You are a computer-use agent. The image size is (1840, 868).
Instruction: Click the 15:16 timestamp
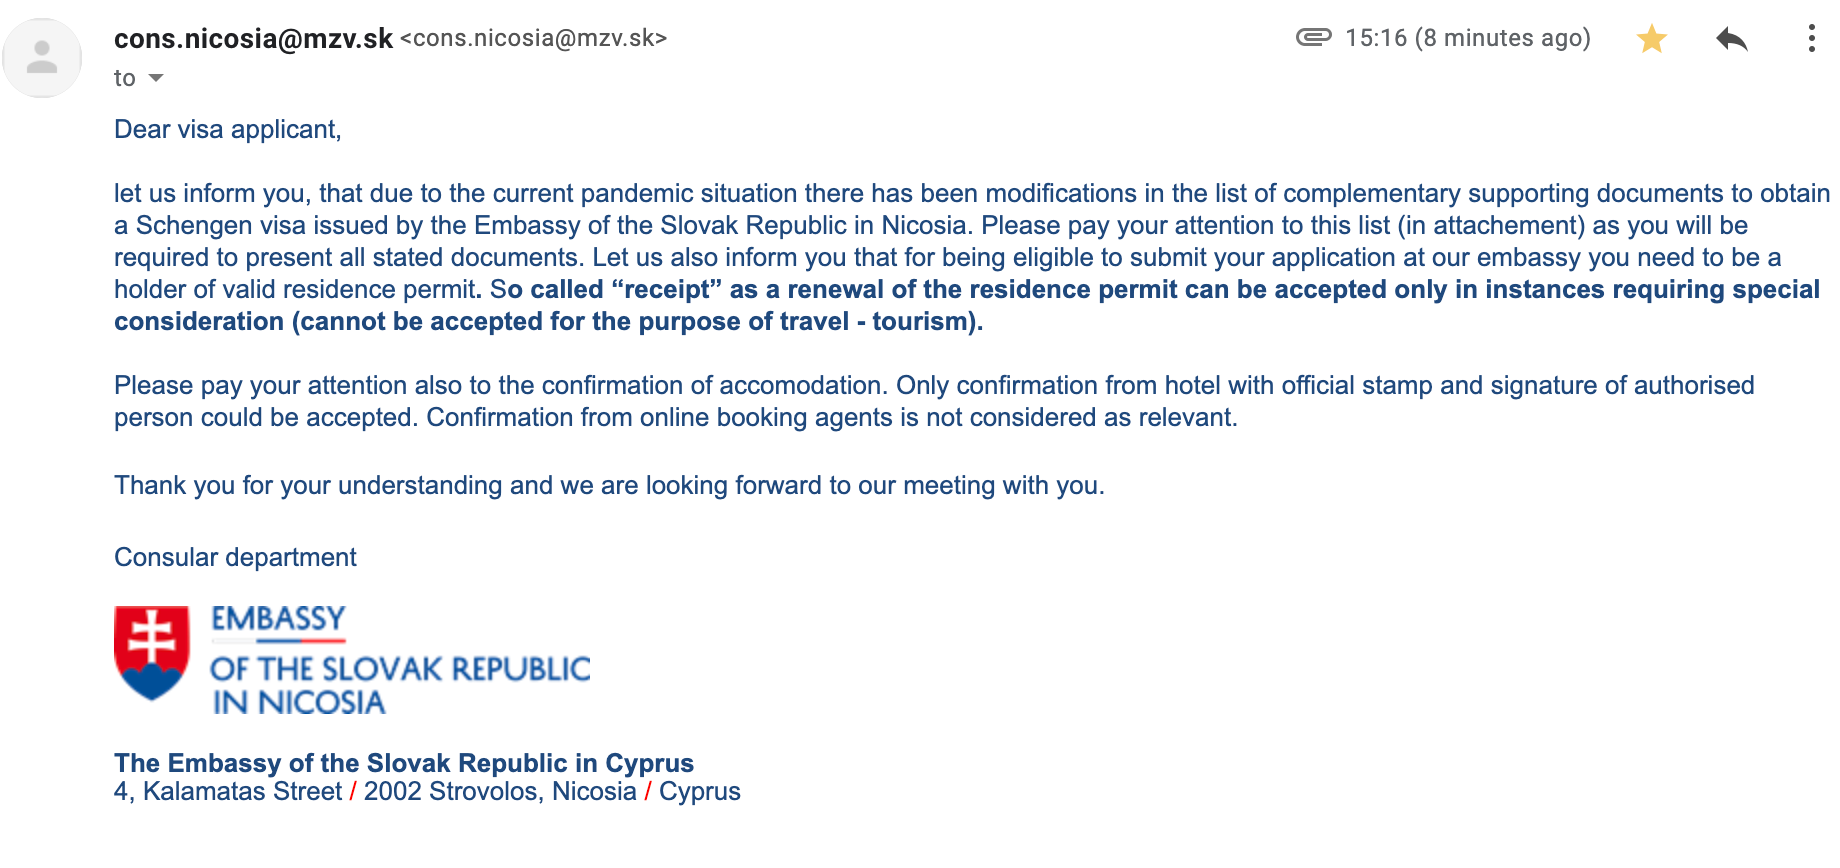tap(1467, 39)
